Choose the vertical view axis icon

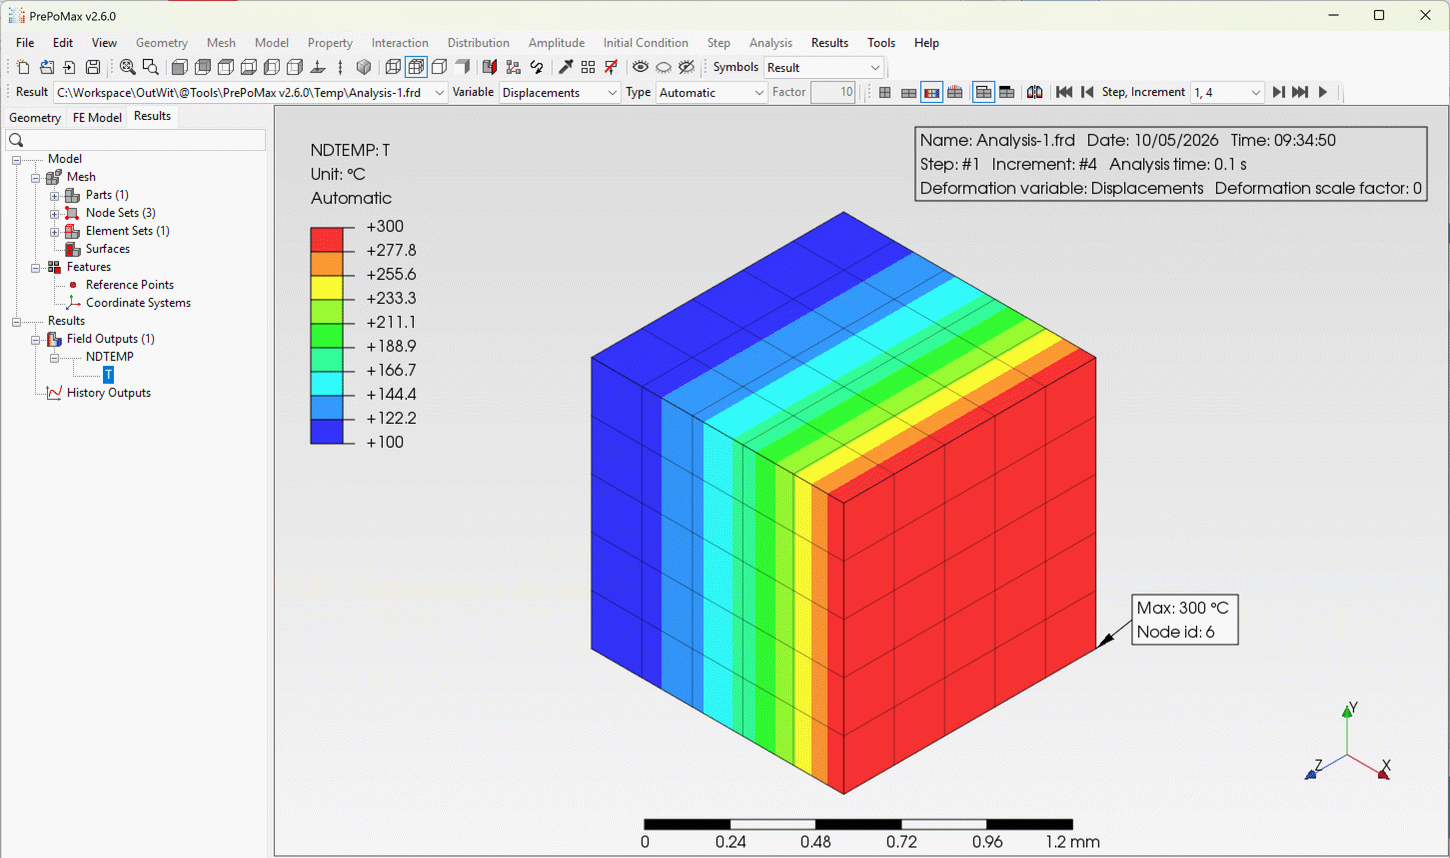341,67
